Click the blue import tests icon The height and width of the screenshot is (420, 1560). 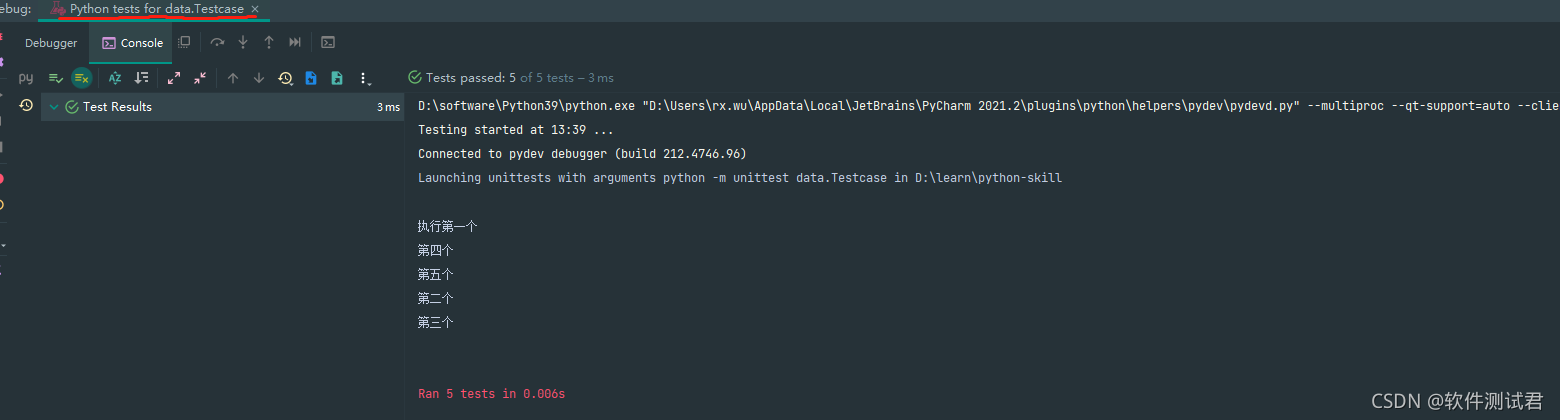(311, 78)
